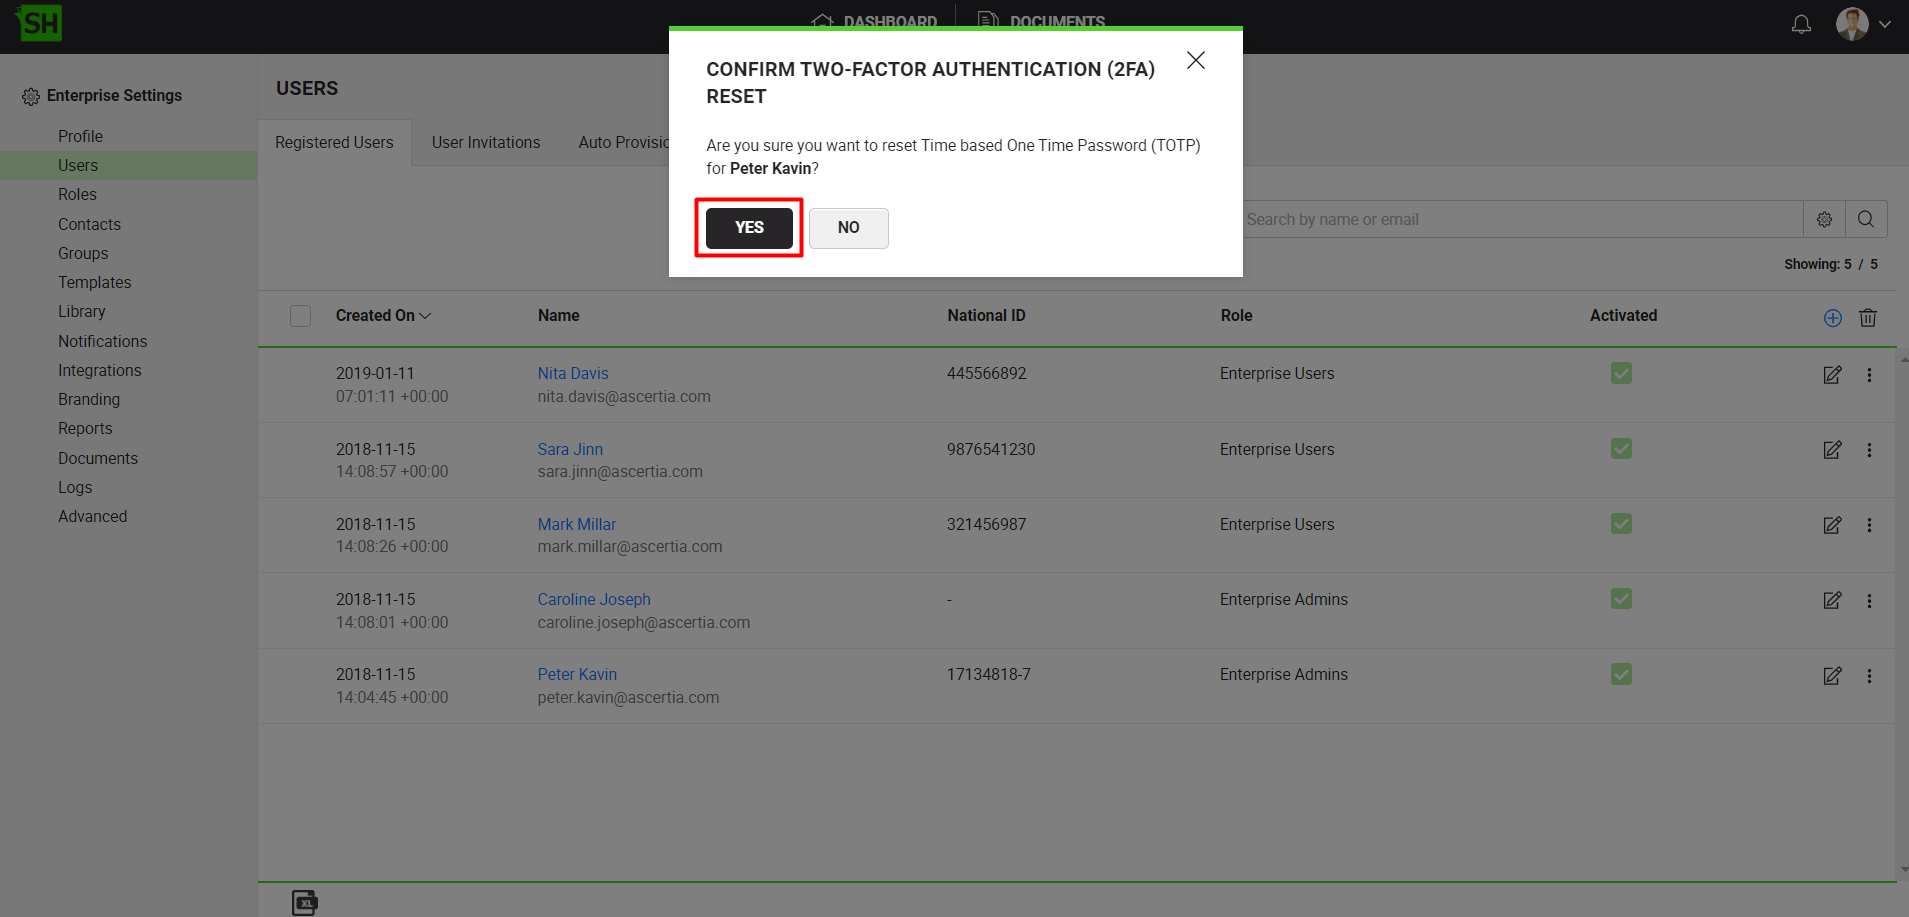Edit Peter Kavin user record
Screen dimensions: 1909x917
click(x=1832, y=676)
